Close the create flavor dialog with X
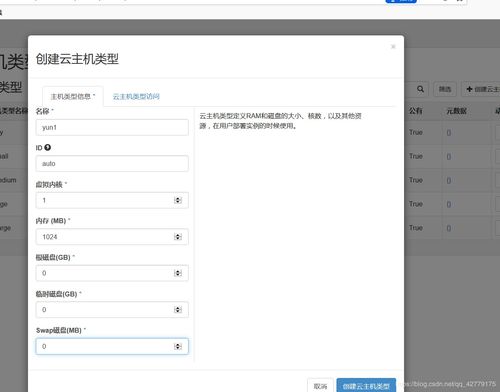 393,46
